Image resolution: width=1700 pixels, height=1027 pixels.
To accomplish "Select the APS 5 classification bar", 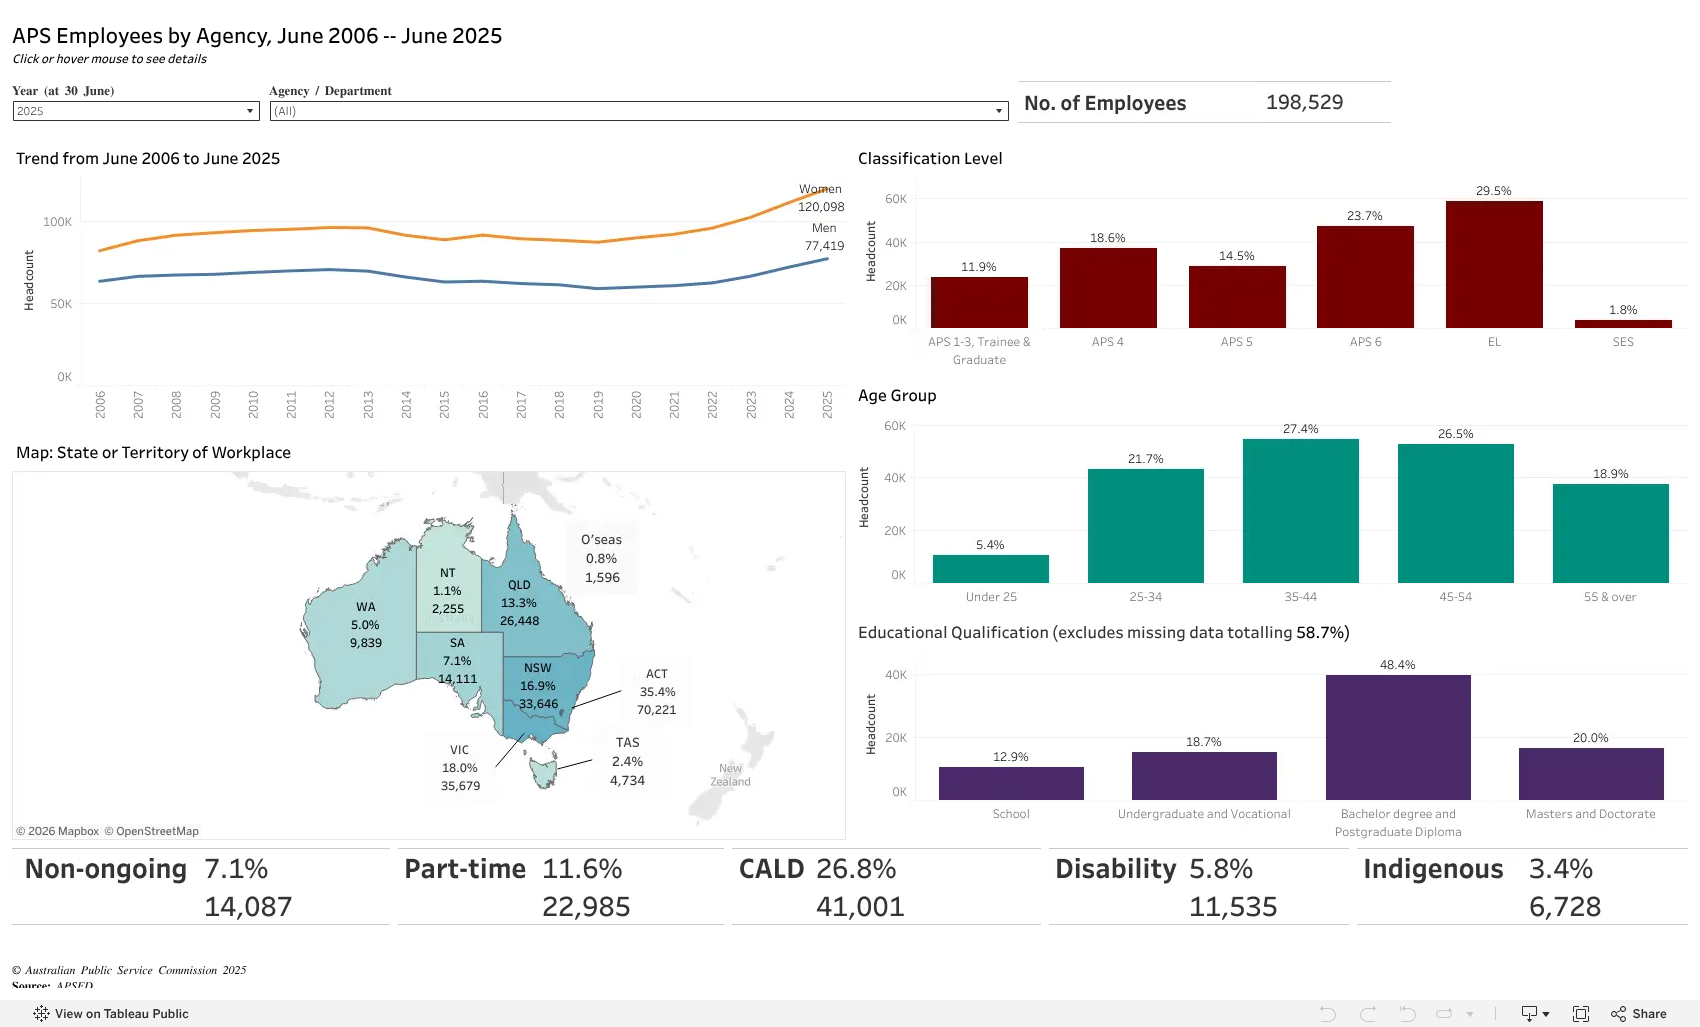I will pos(1237,297).
